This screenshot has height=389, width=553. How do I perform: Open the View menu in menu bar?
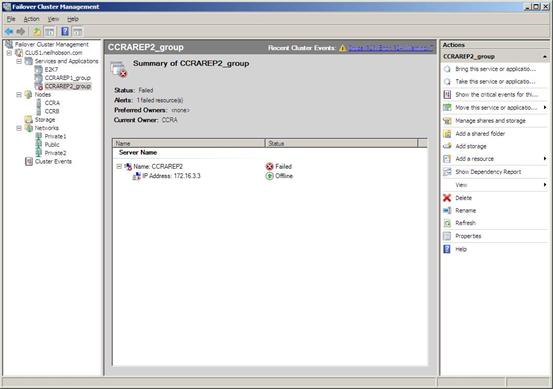click(53, 19)
